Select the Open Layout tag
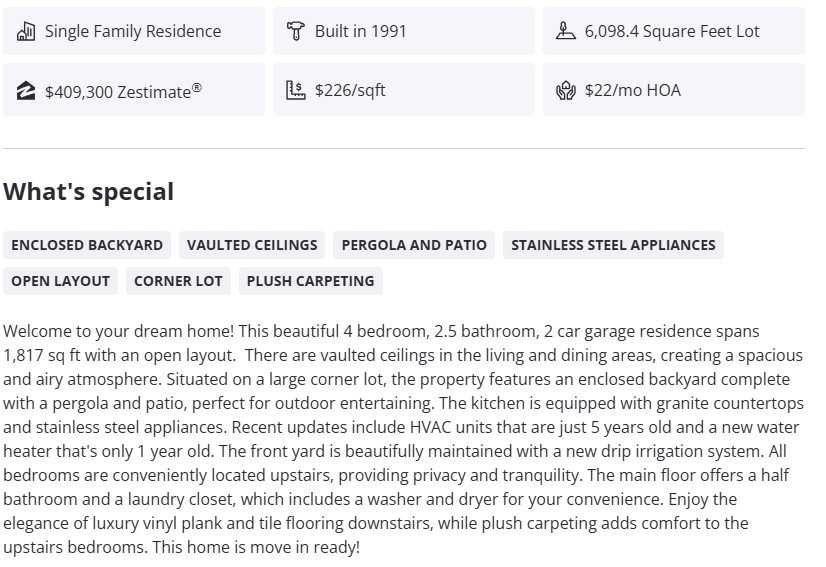The image size is (826, 567). [60, 281]
